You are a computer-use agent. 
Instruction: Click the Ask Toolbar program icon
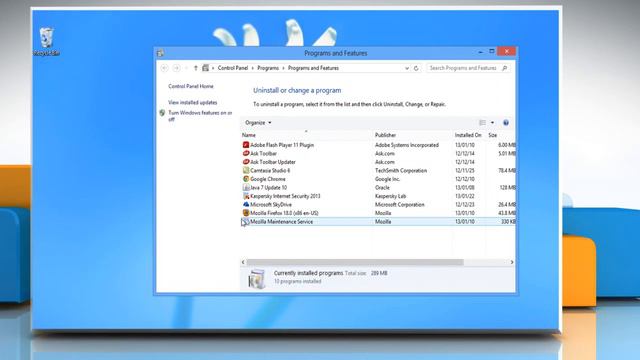(246, 153)
